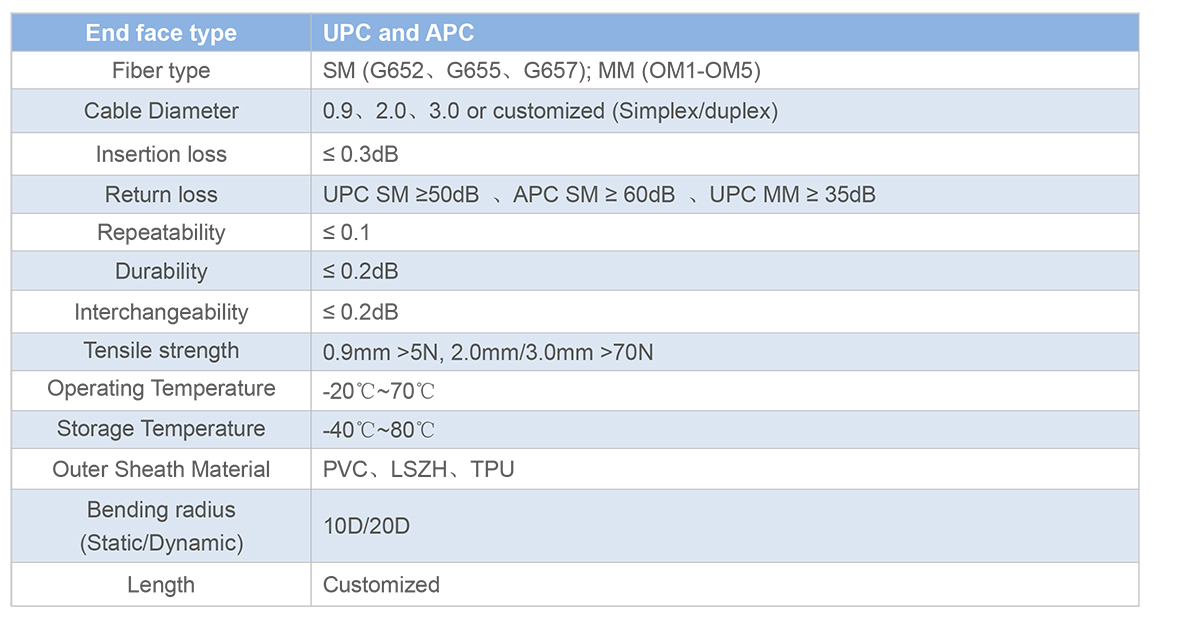1200x621 pixels.
Task: Click the 'Operating Temperature' label
Action: coord(161,388)
